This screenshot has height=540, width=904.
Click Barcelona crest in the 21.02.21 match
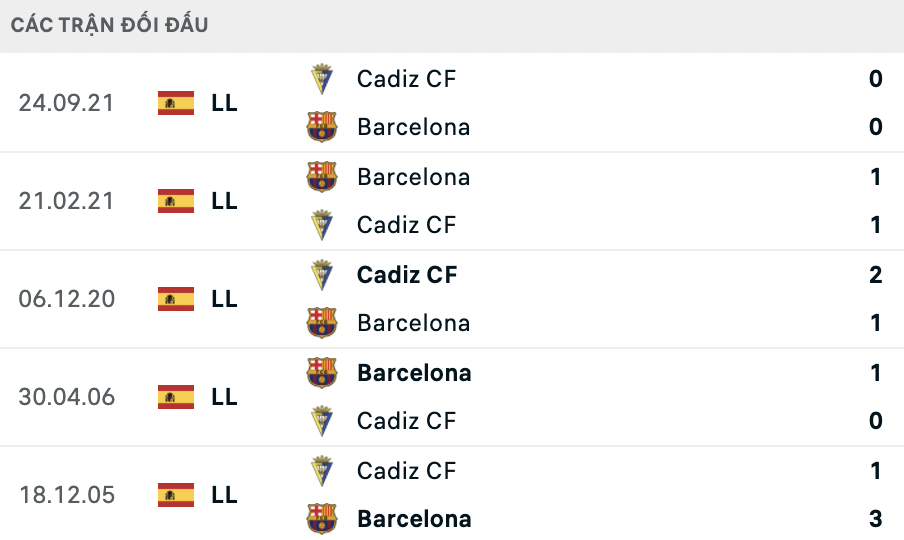322,177
